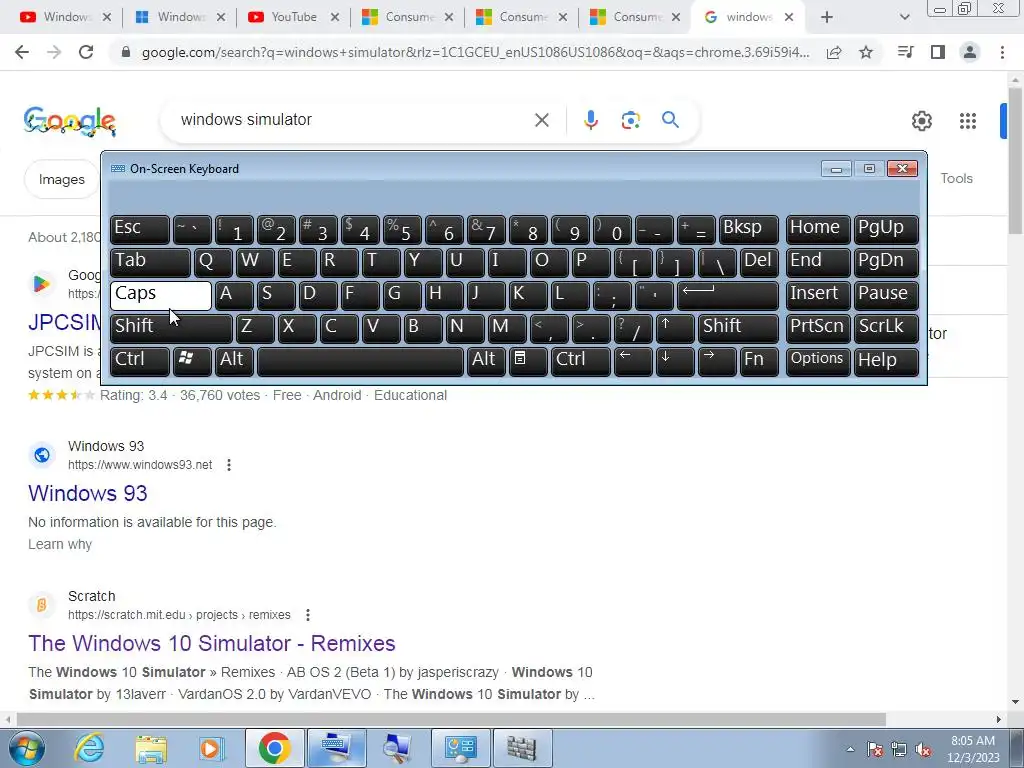Open Google Lens image search
Viewport: 1024px width, 768px height.
pos(630,120)
